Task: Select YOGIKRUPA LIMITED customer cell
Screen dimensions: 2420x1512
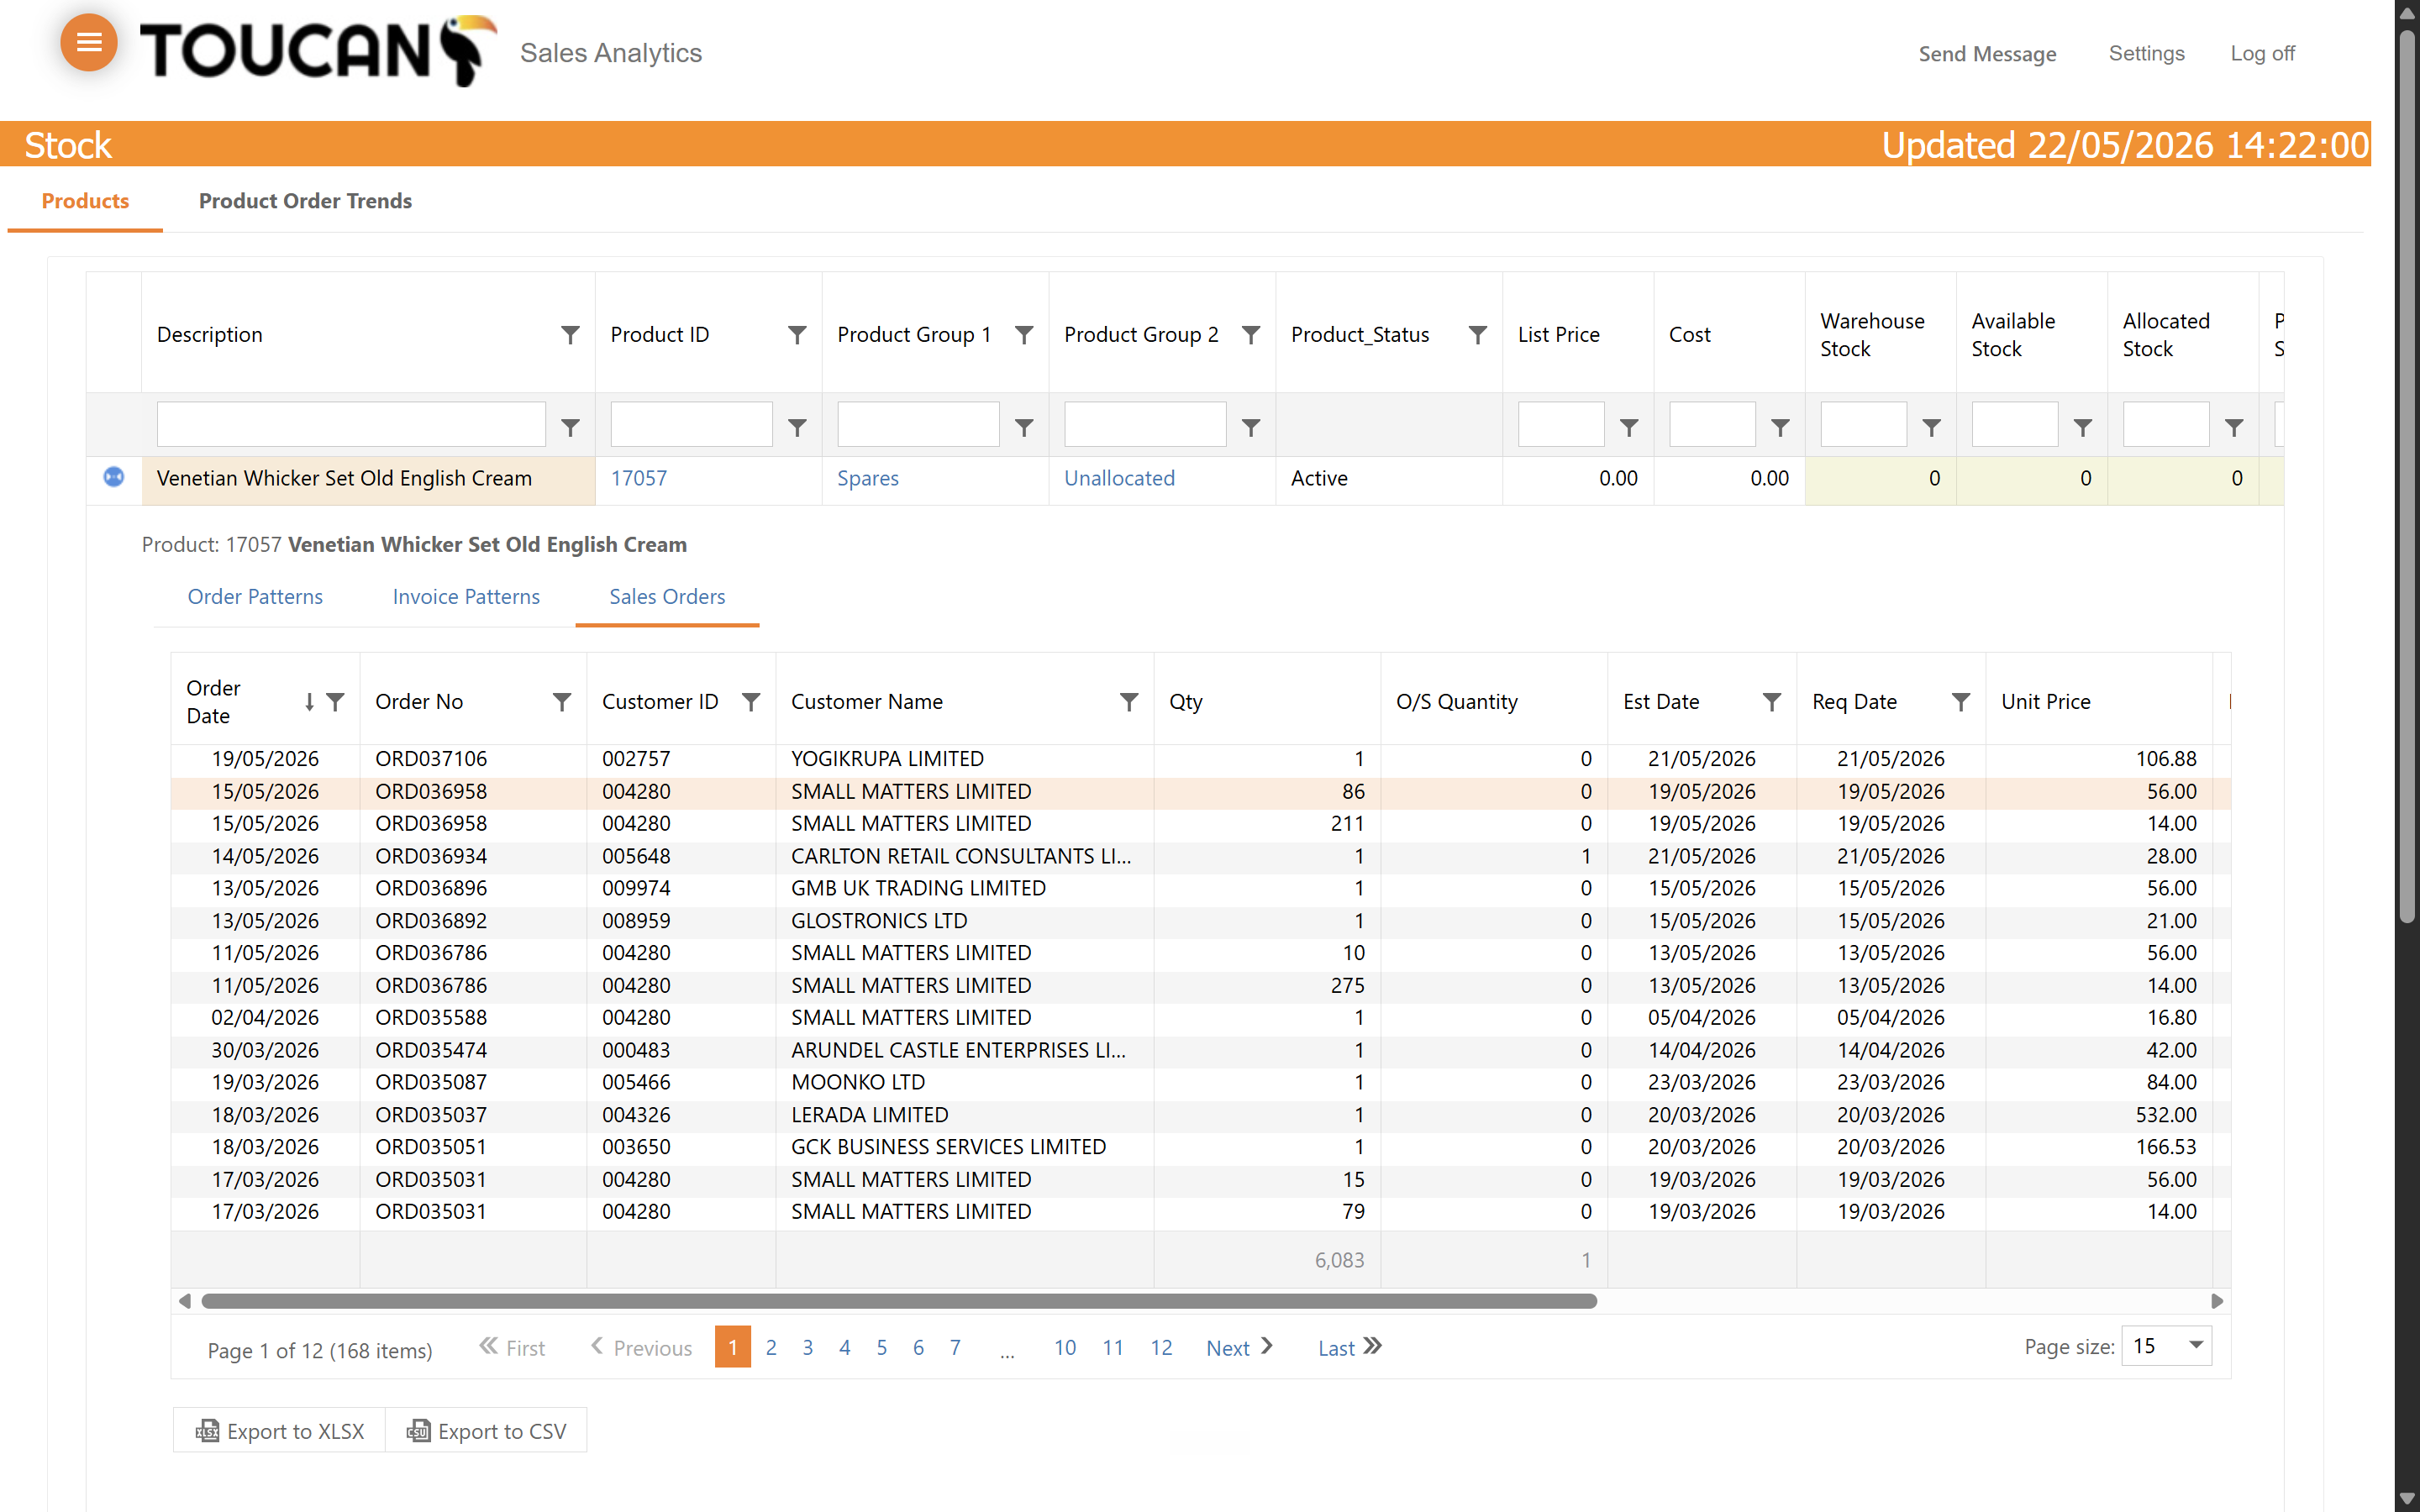Action: (x=964, y=759)
